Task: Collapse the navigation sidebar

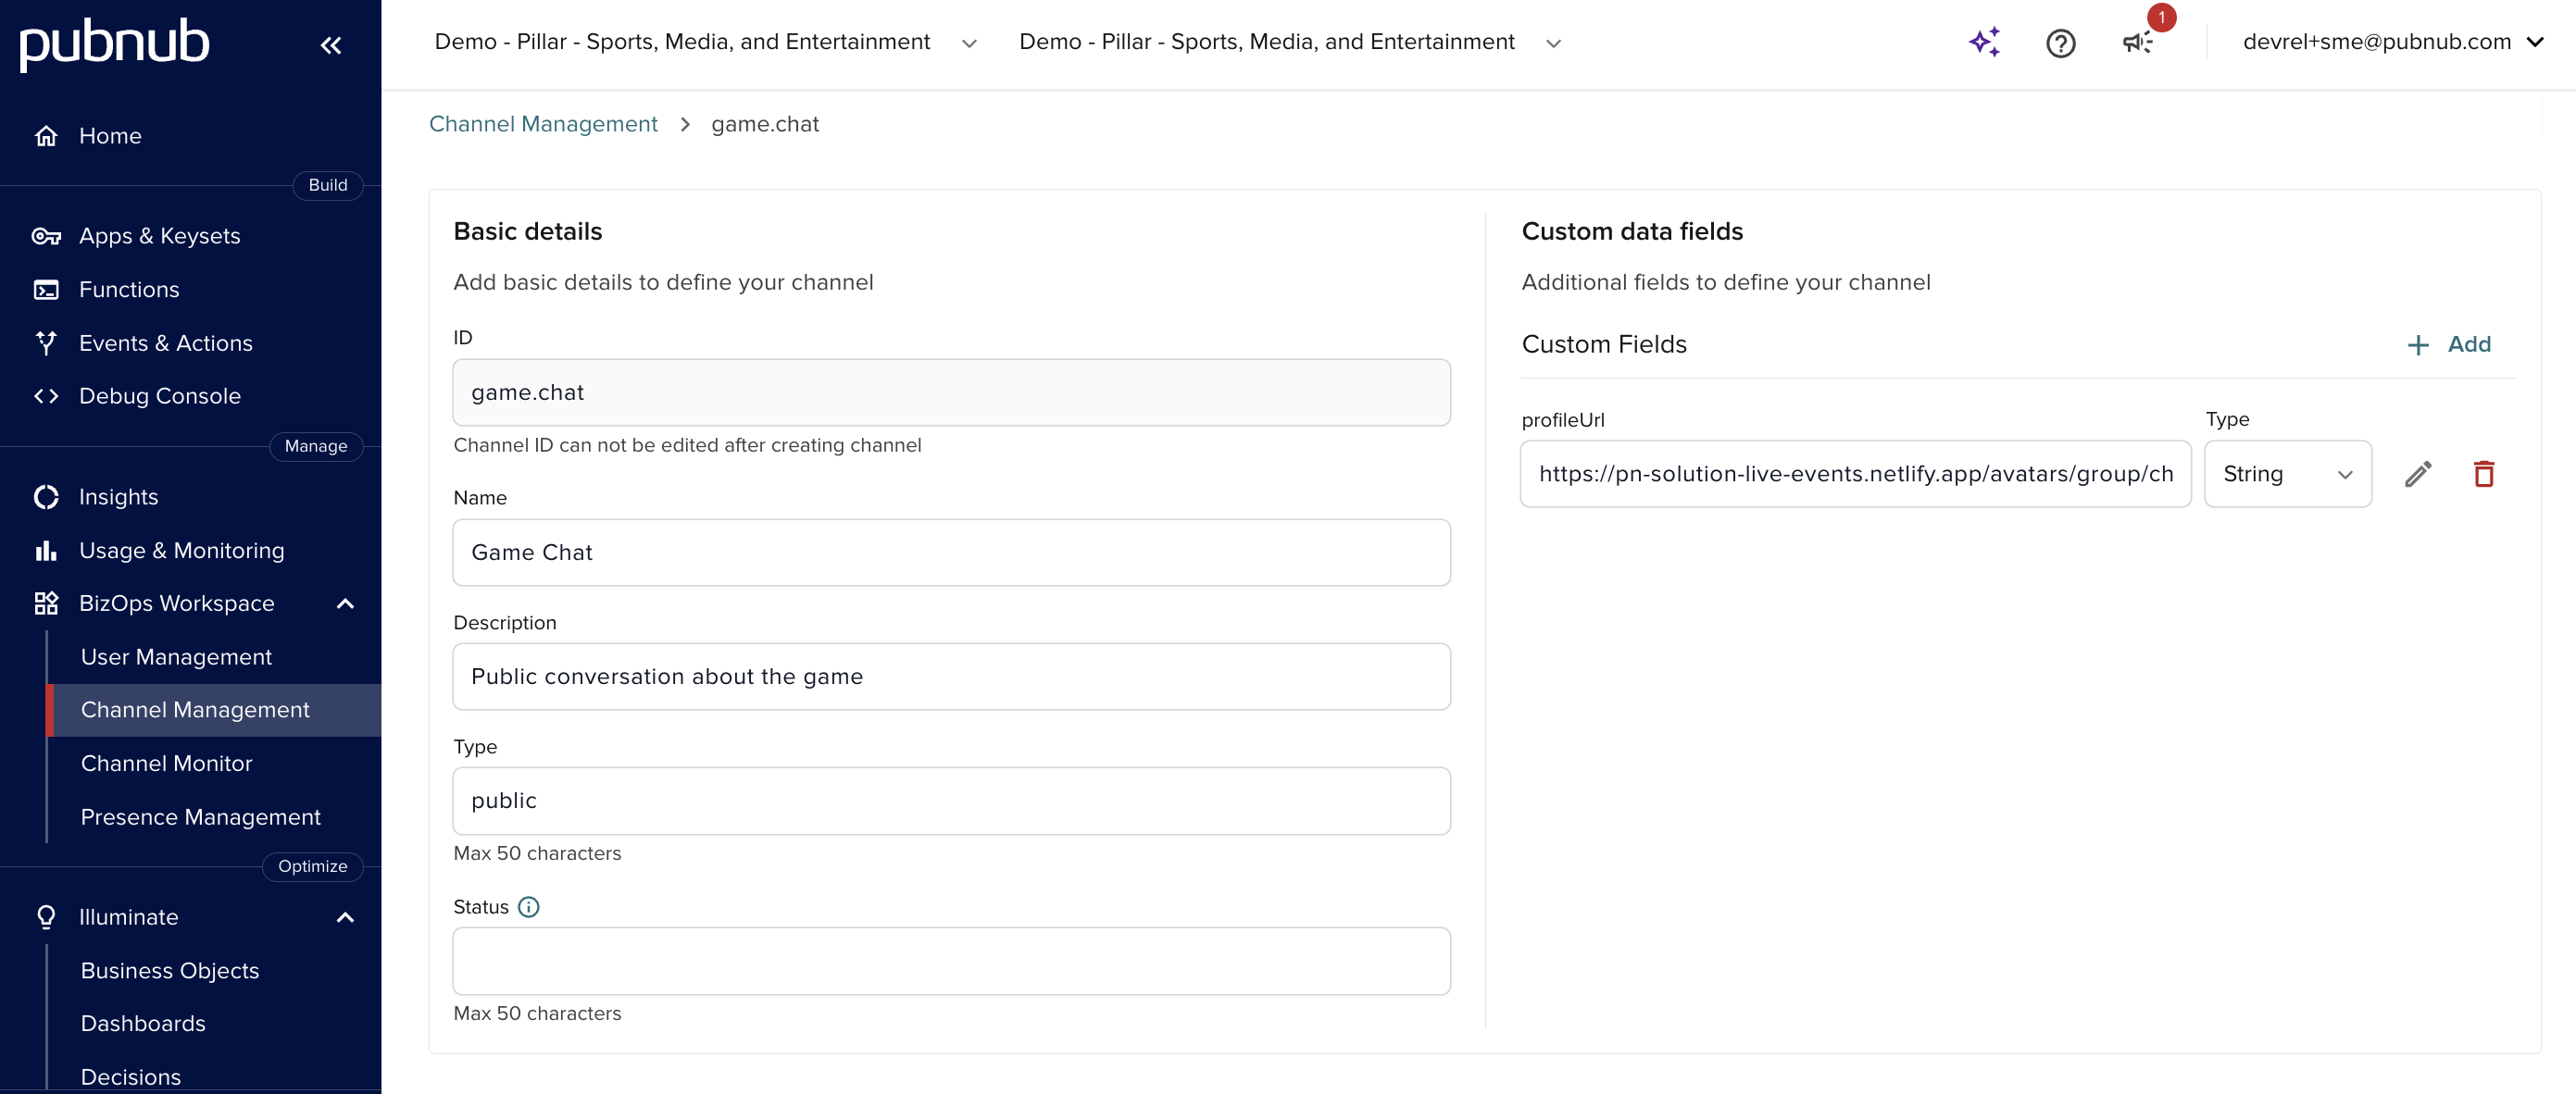Action: (331, 45)
